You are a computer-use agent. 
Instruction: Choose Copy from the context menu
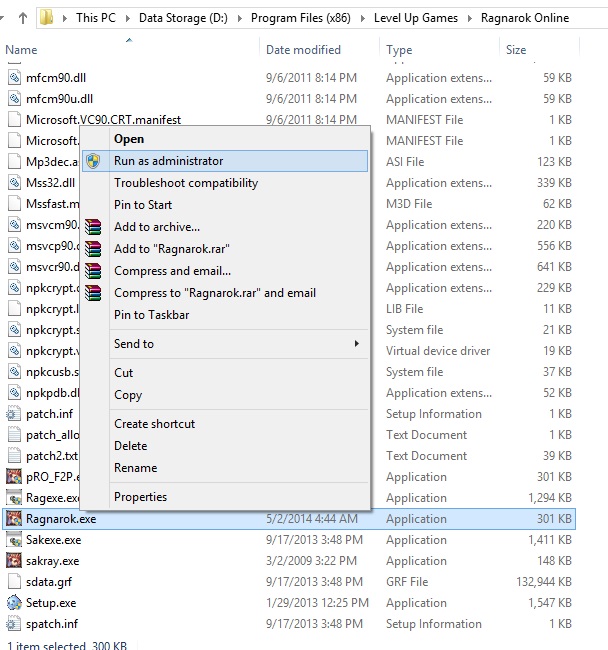[x=224, y=395]
